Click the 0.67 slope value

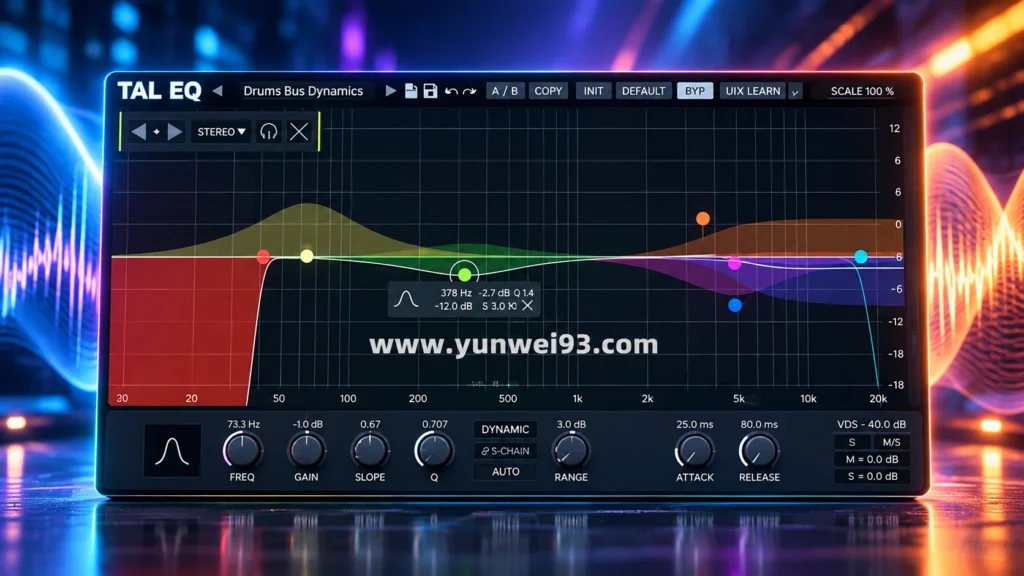tap(370, 424)
